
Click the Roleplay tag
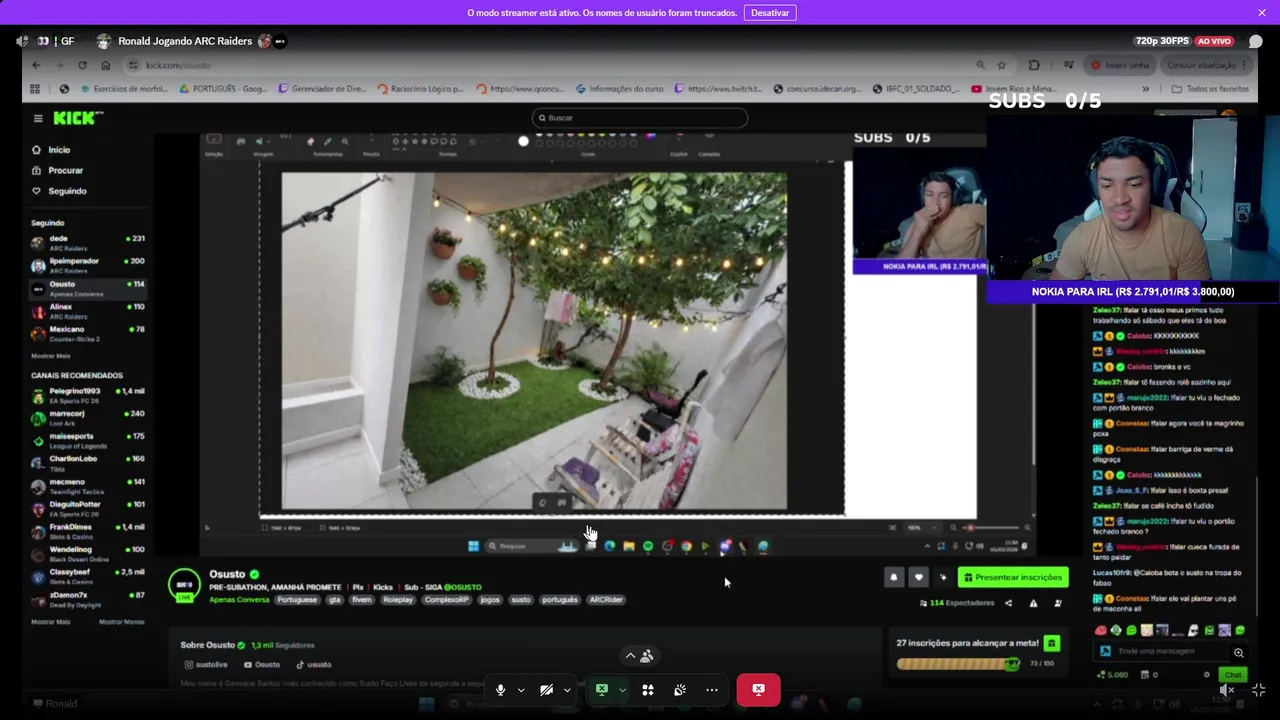398,600
